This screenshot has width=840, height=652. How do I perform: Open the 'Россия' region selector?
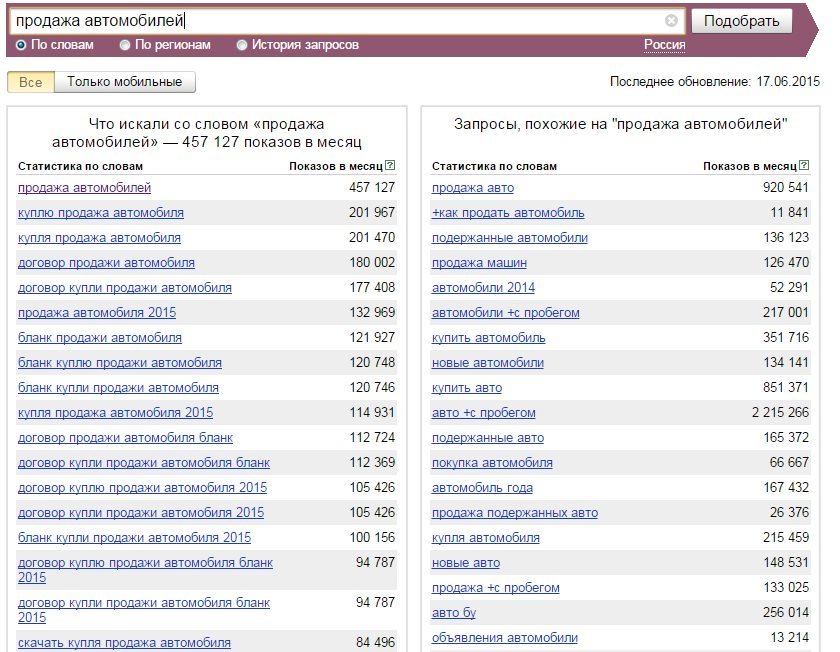click(664, 45)
